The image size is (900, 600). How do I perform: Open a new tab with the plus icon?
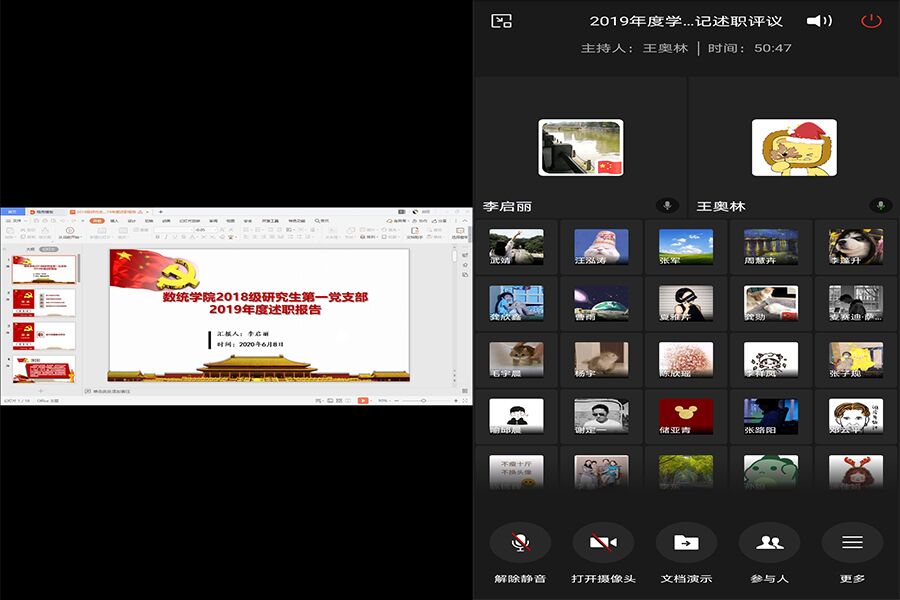pos(160,212)
